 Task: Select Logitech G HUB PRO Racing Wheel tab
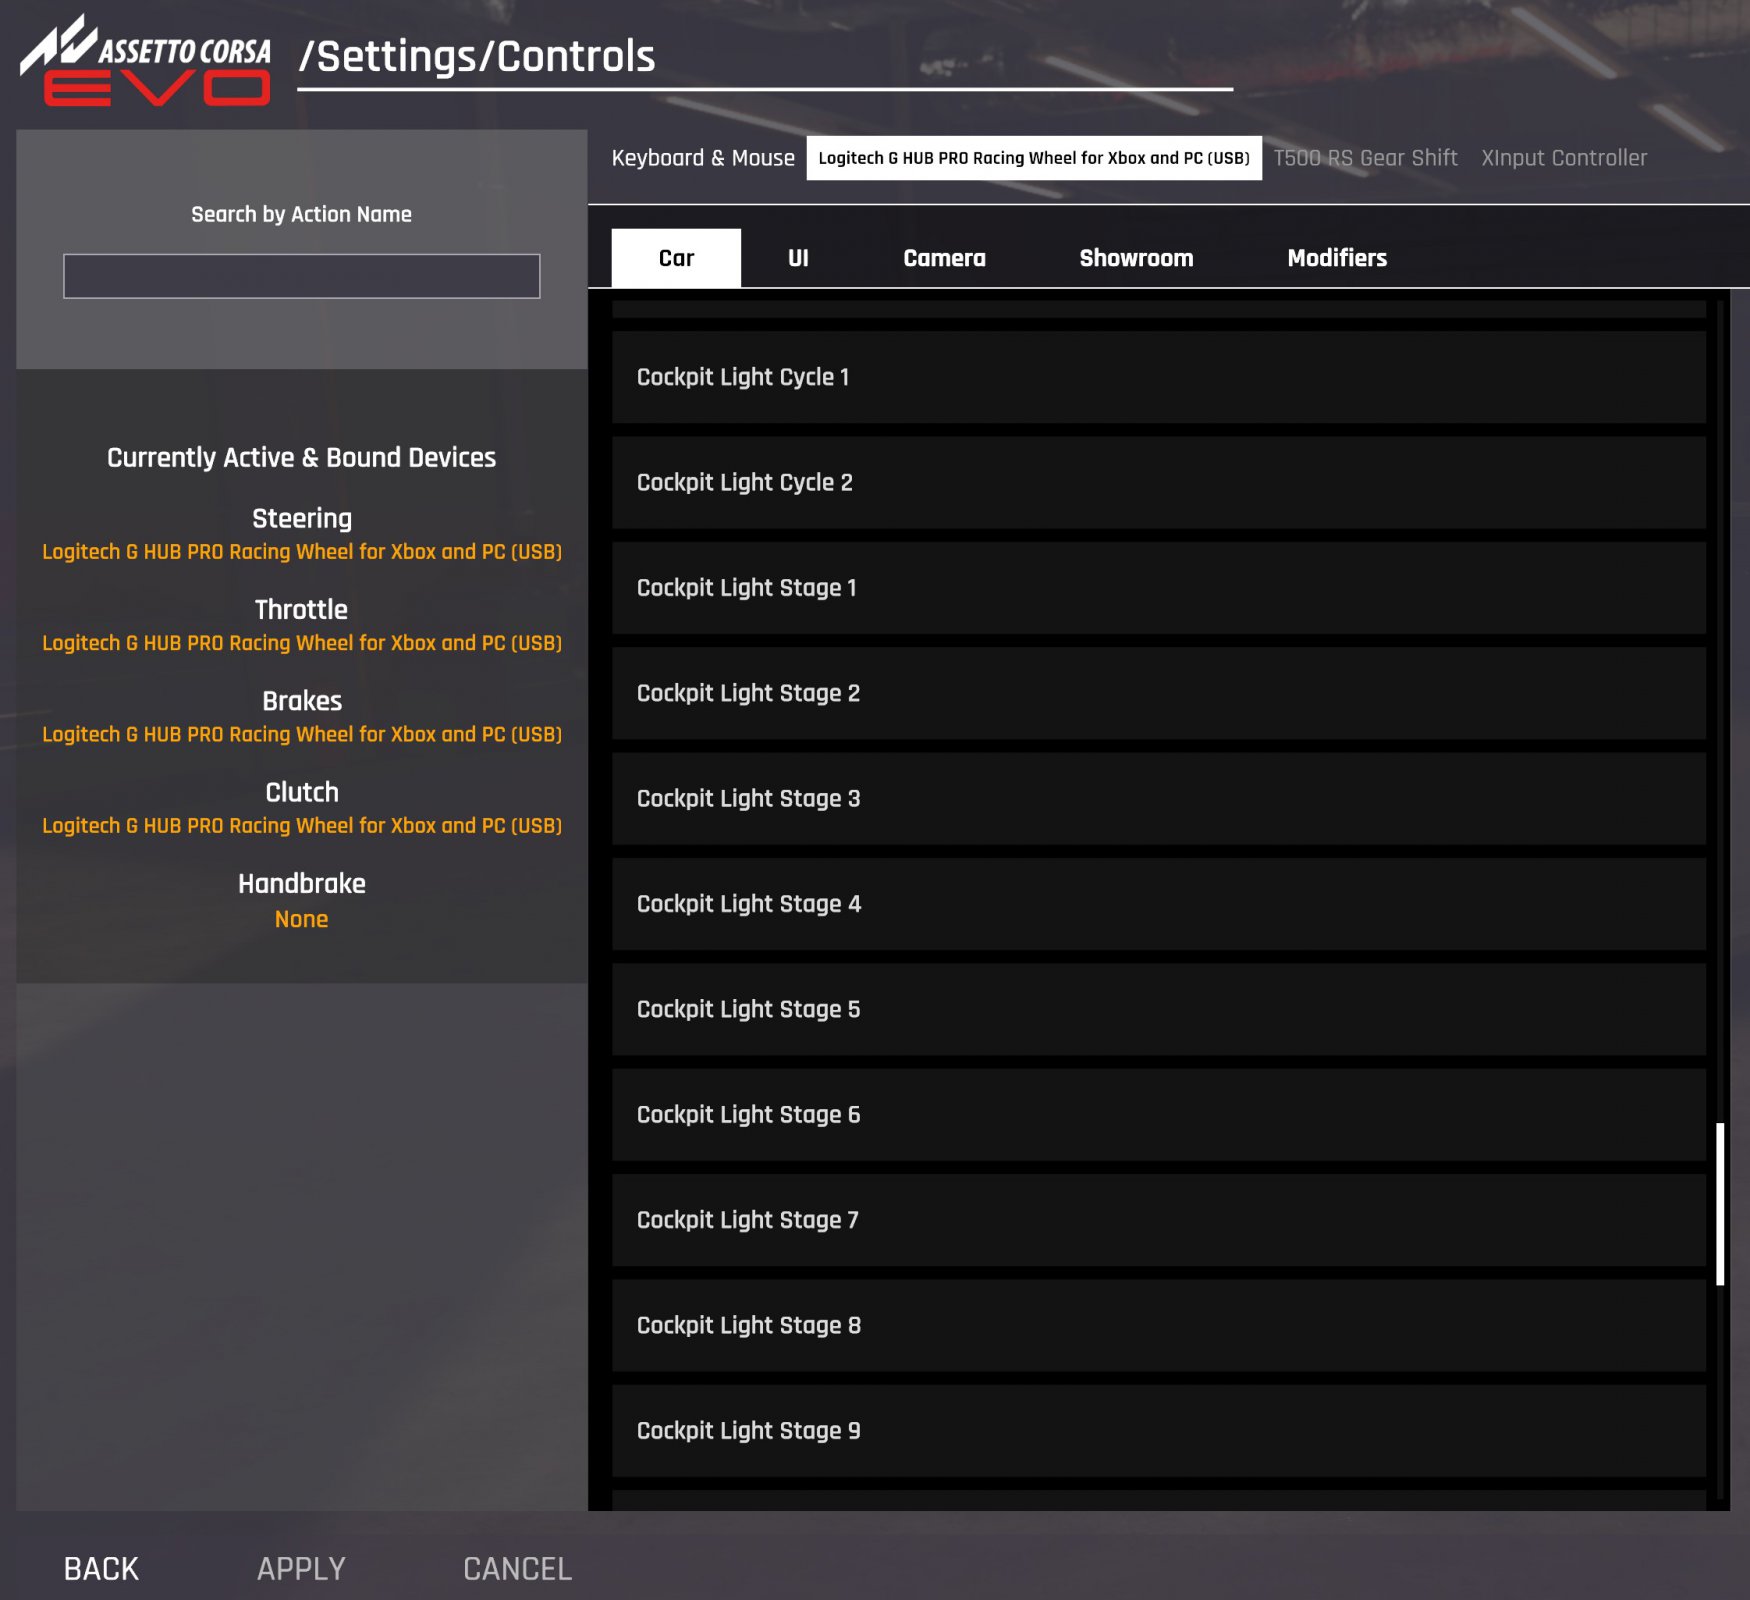tap(1033, 158)
